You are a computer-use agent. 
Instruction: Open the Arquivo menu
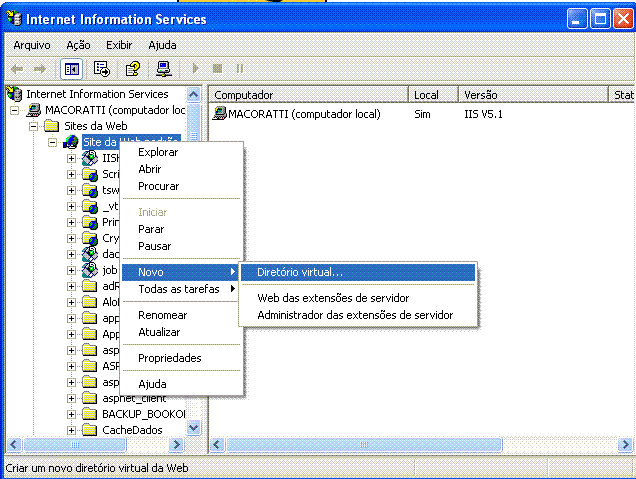pyautogui.click(x=32, y=45)
